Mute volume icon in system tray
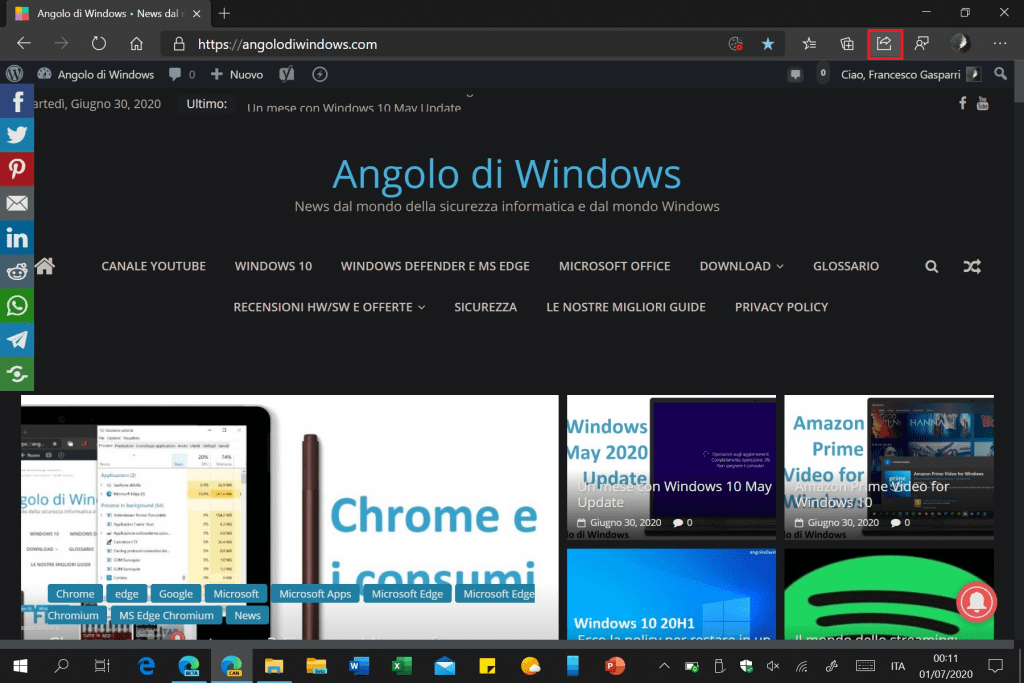 tap(772, 665)
